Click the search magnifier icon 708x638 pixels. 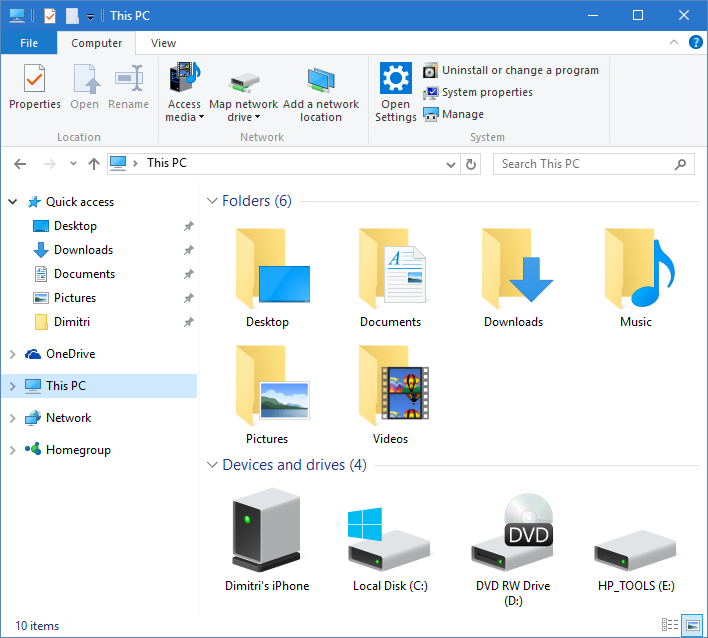point(680,164)
